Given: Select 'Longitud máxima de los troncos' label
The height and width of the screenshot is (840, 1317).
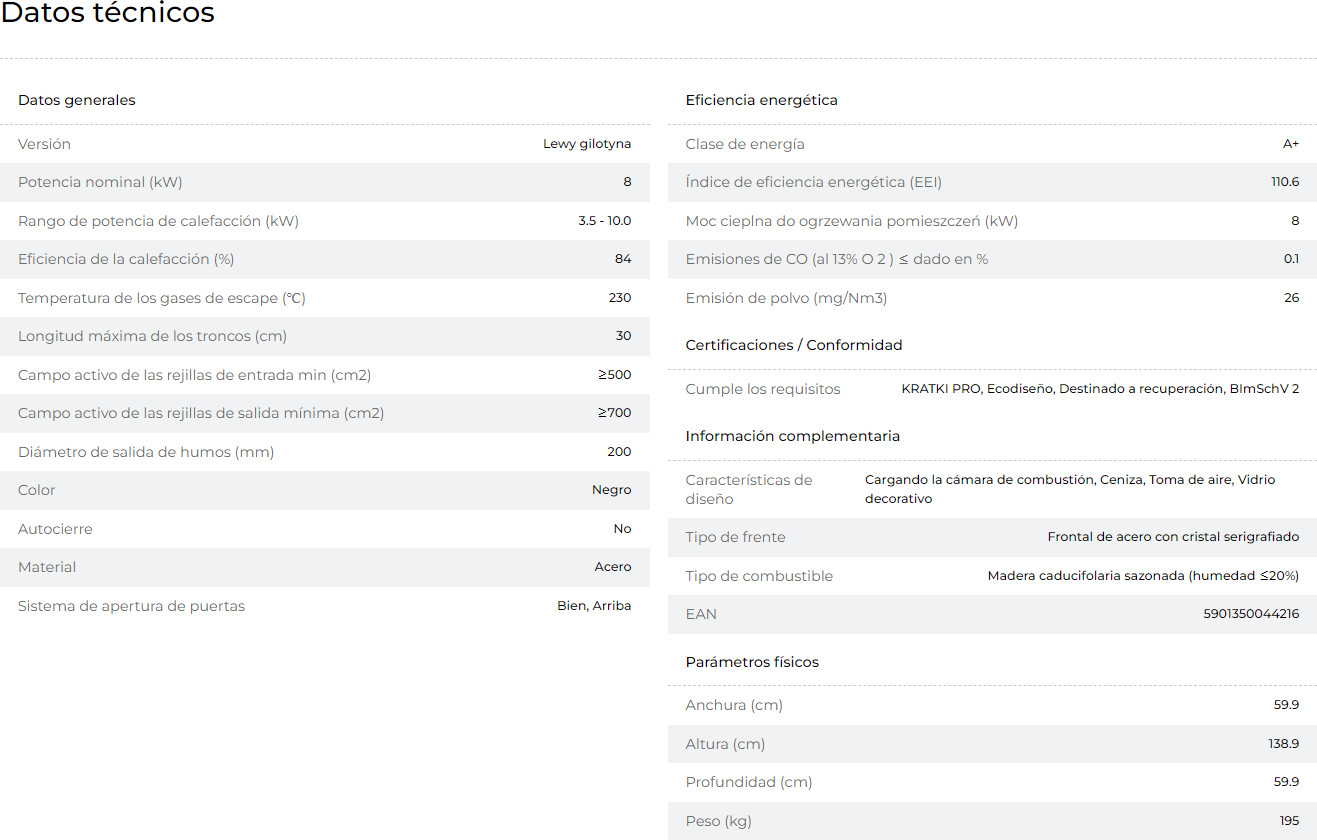Looking at the screenshot, I should pyautogui.click(x=152, y=336).
